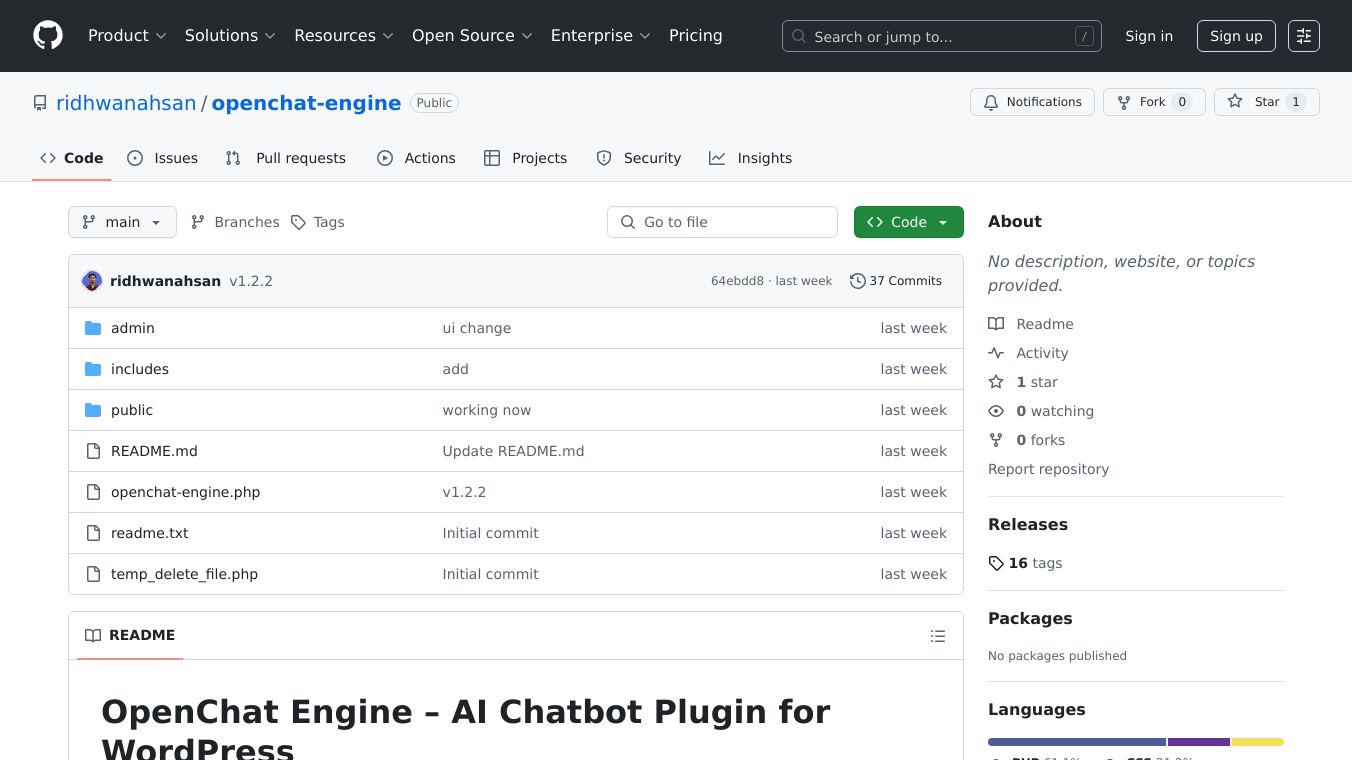Viewport: 1352px width, 760px height.
Task: Click the commit history clock icon
Action: click(x=857, y=281)
